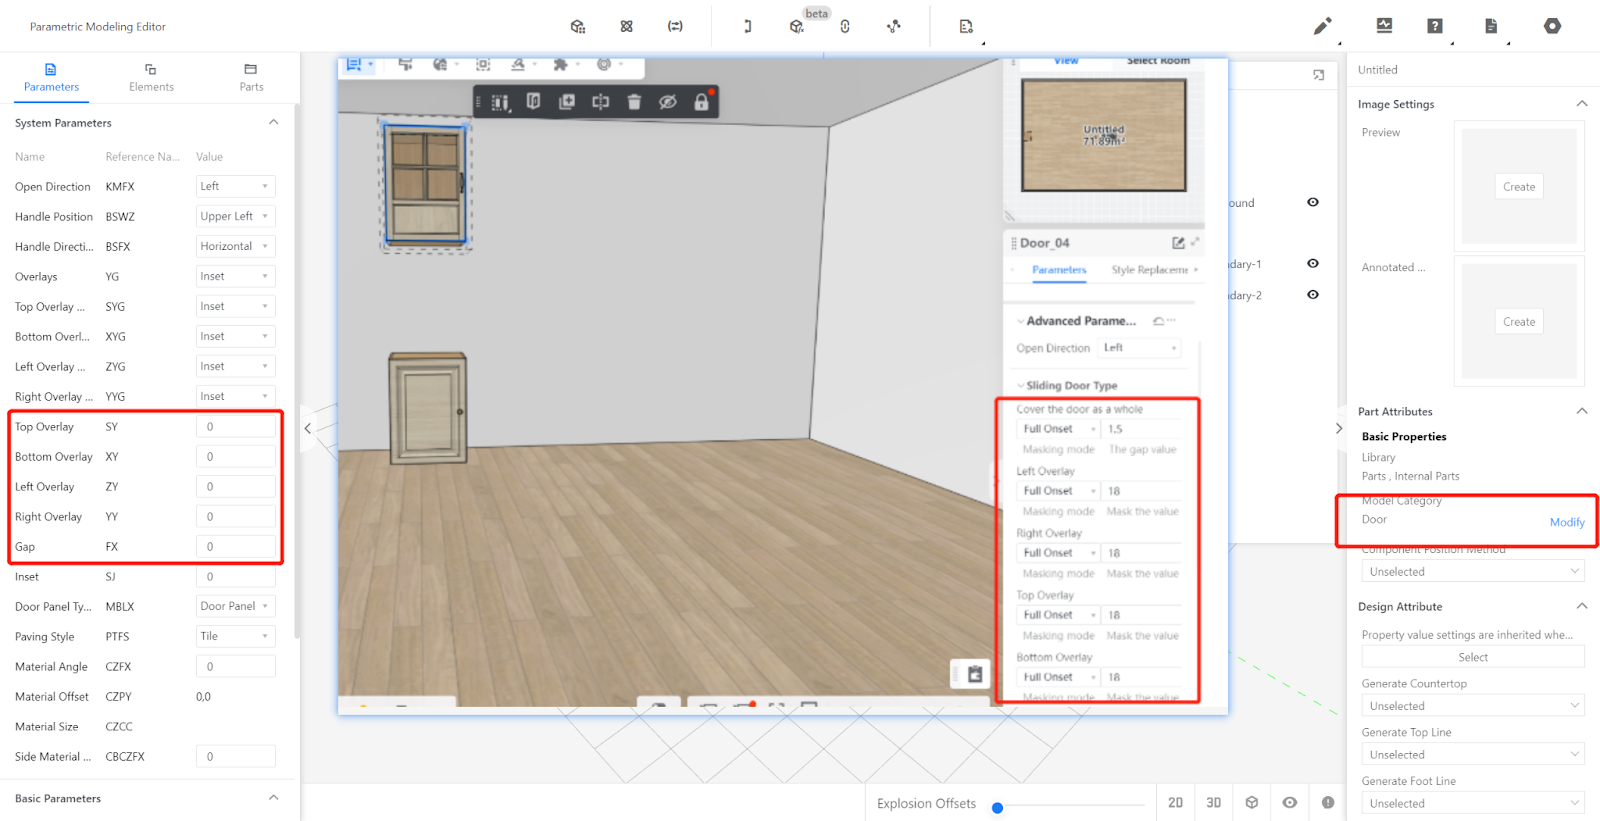This screenshot has height=821, width=1600.
Task: Toggle visibility eye for the boundary-2 layer
Action: [1313, 295]
